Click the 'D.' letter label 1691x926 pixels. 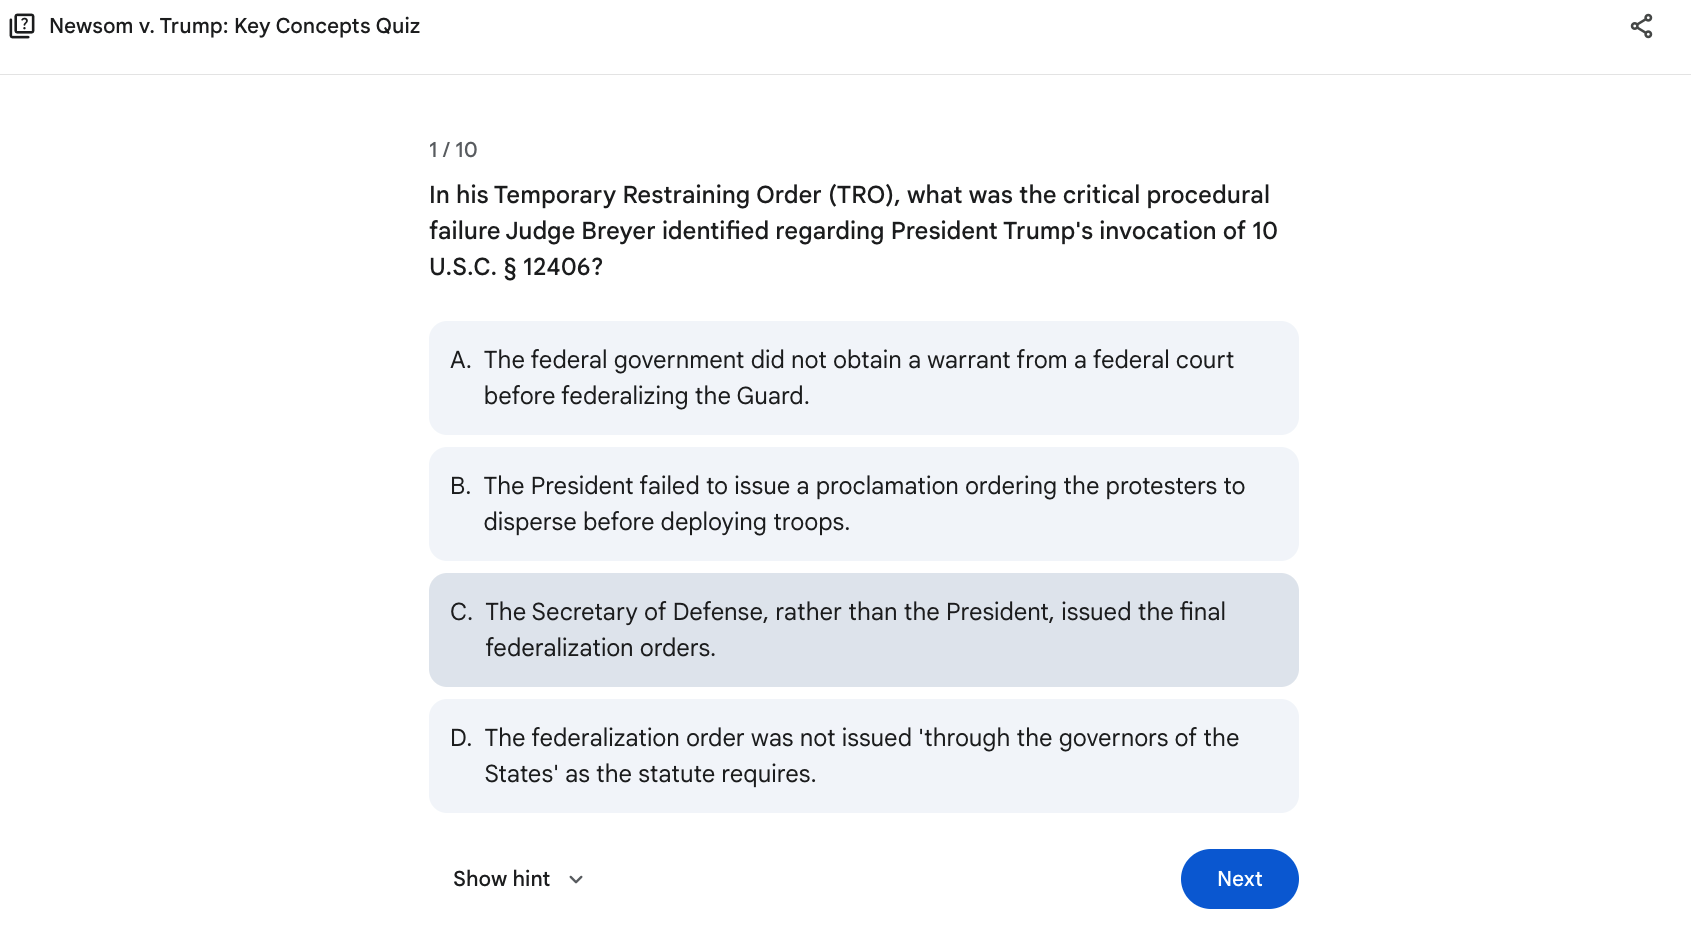461,738
